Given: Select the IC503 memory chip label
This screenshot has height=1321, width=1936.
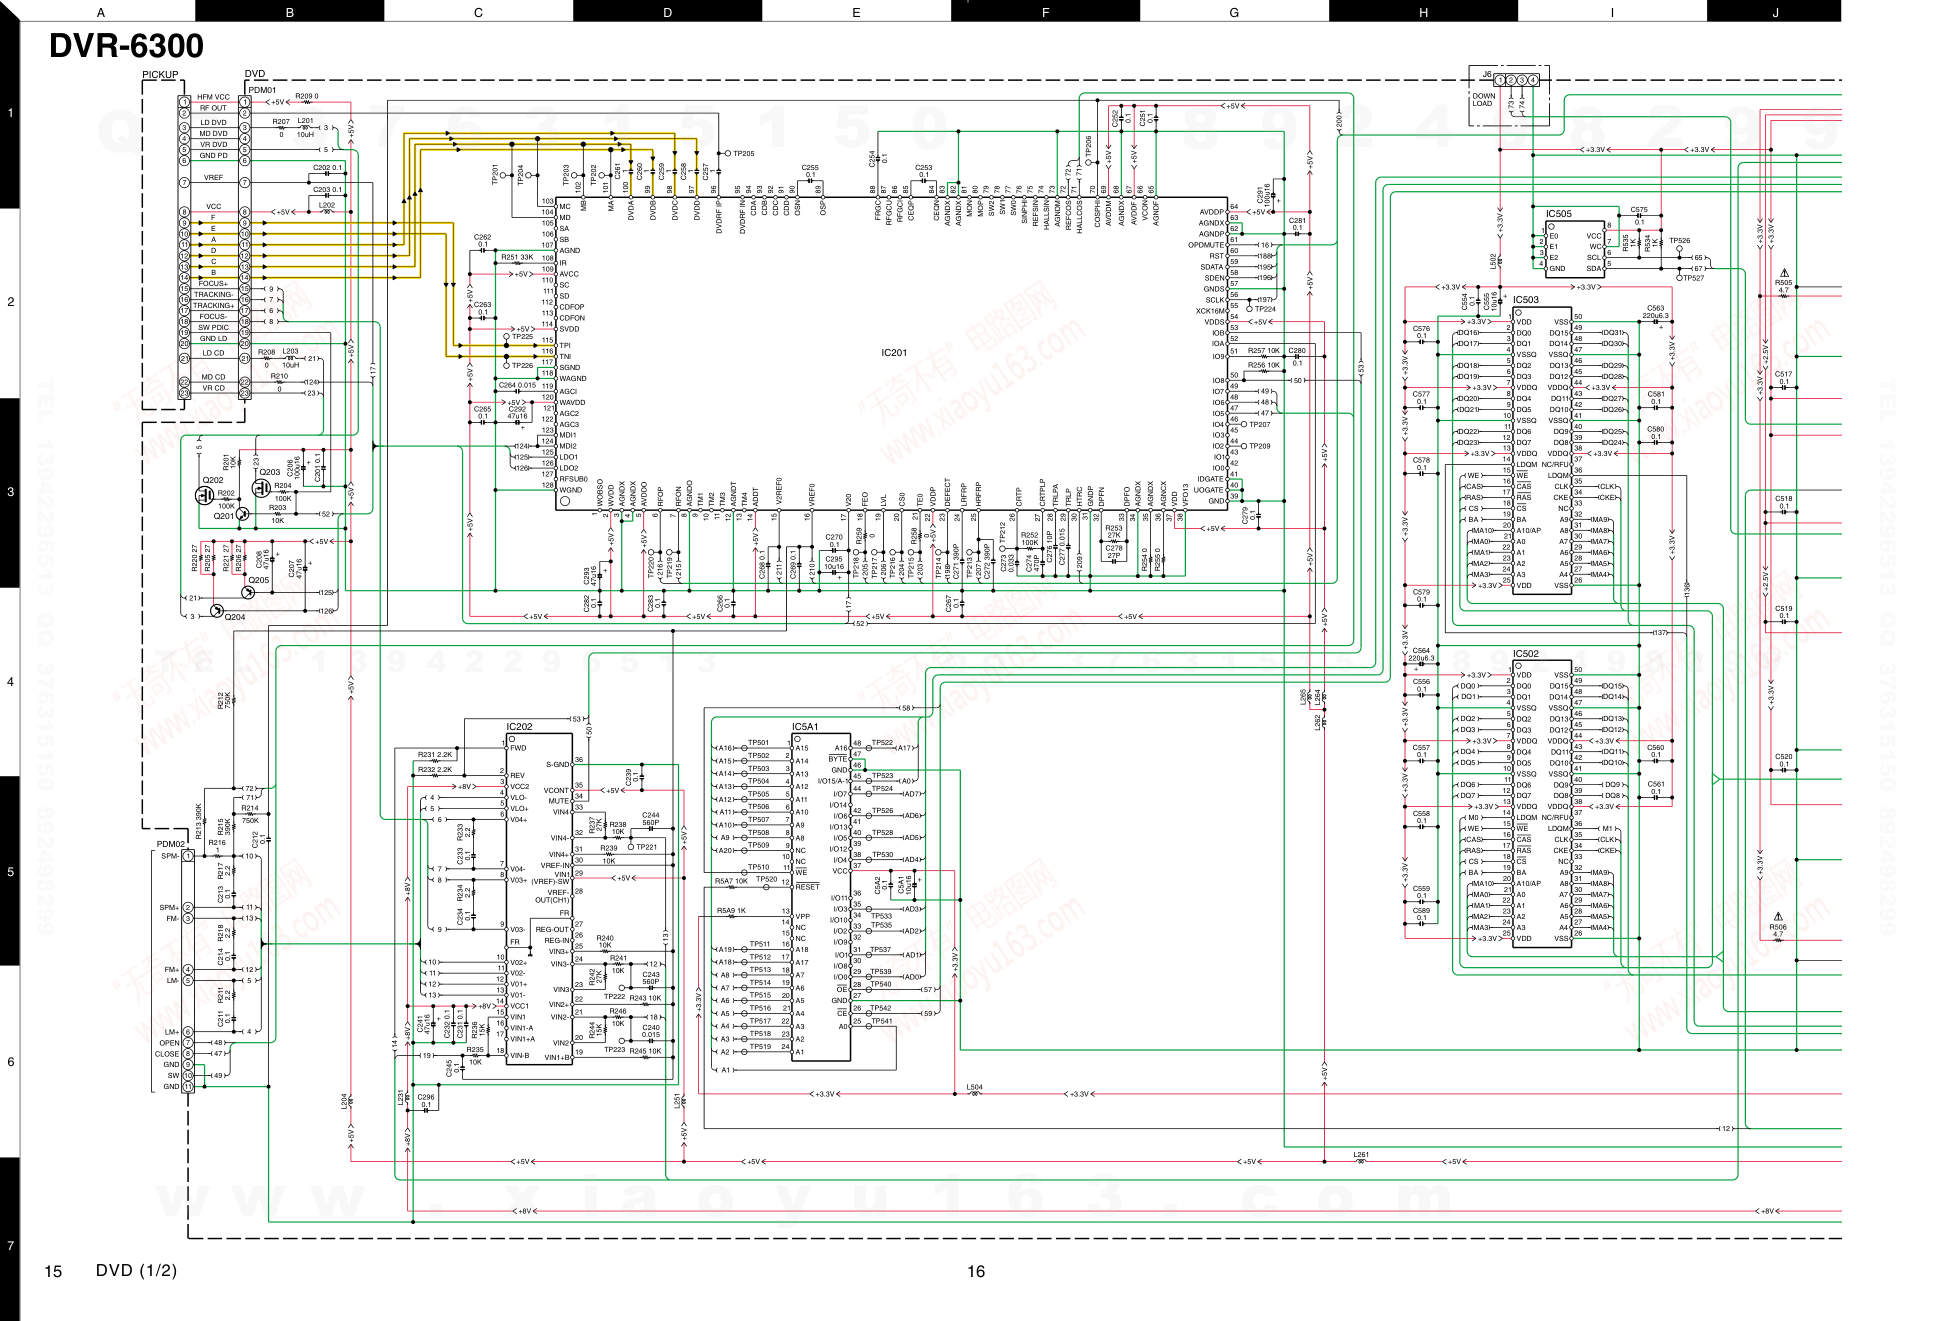Looking at the screenshot, I should (x=1525, y=300).
